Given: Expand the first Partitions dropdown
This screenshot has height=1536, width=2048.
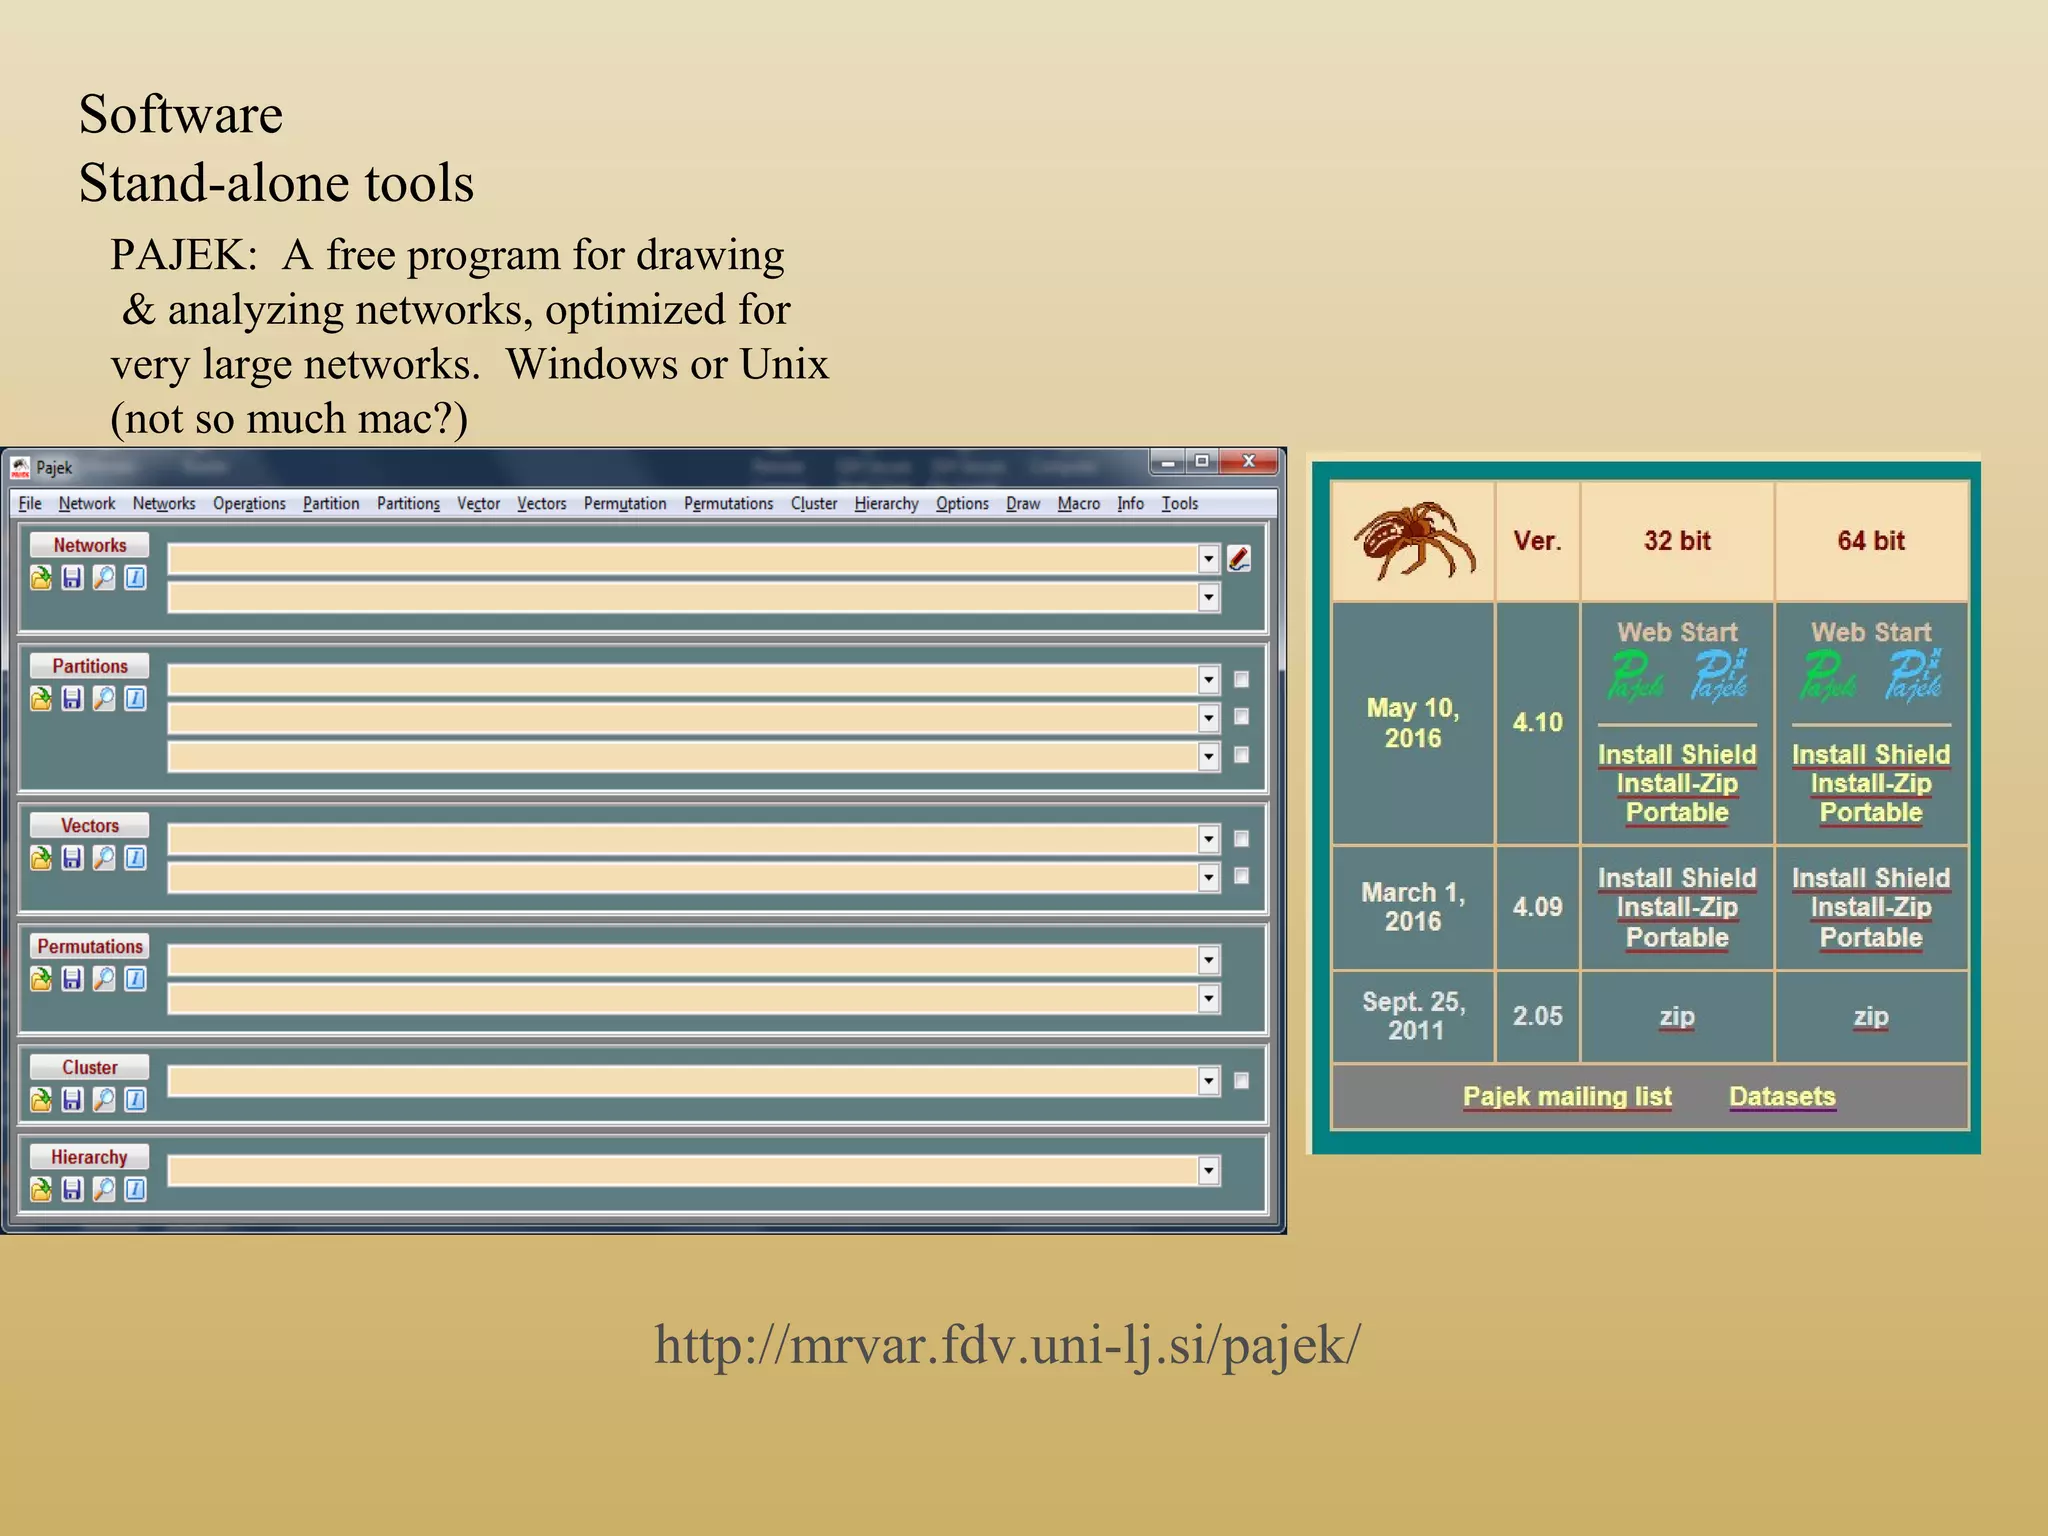Looking at the screenshot, I should coord(1209,679).
